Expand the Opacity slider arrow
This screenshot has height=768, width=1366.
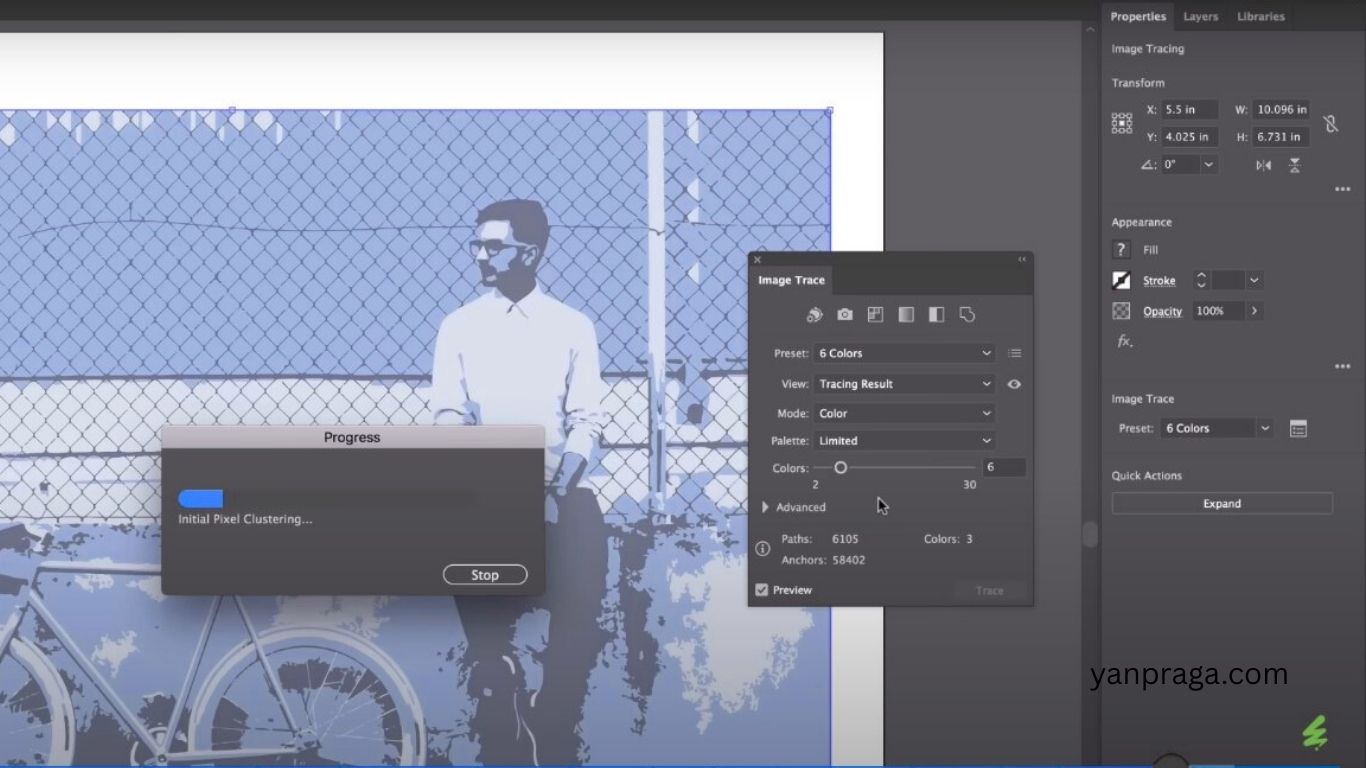pos(1254,311)
